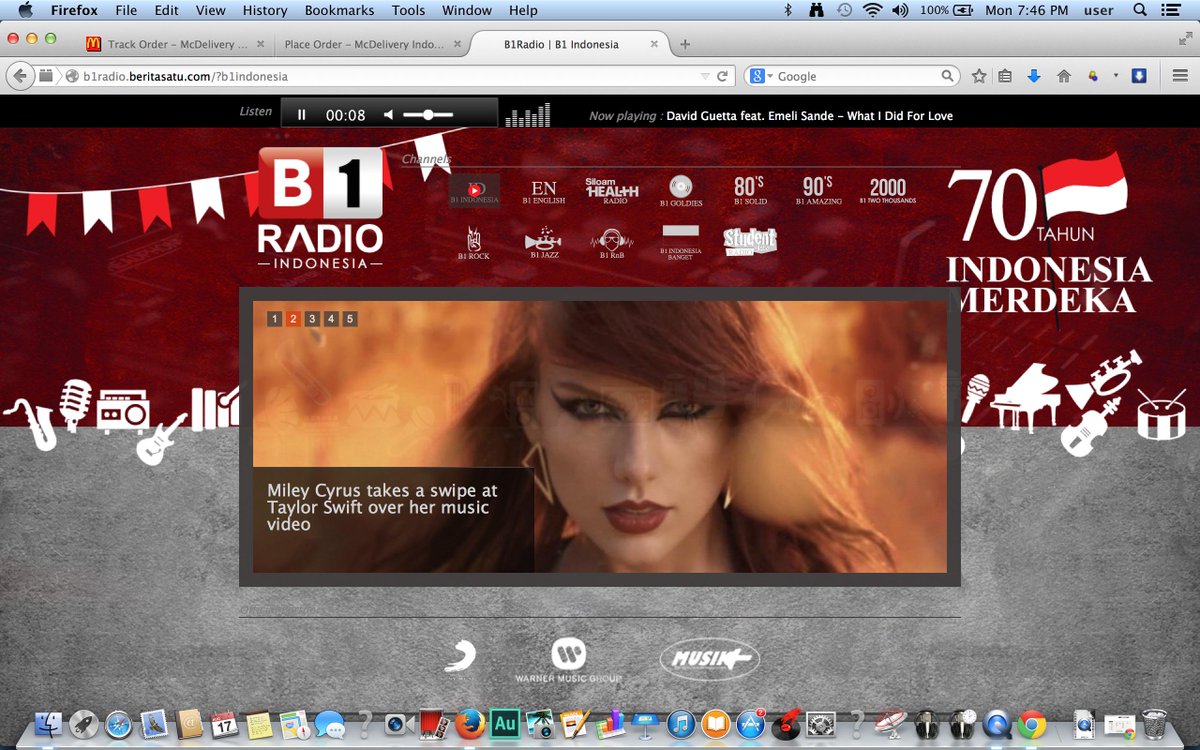Click the dark blue download add-on icon
This screenshot has width=1200, height=750.
[x=1138, y=76]
